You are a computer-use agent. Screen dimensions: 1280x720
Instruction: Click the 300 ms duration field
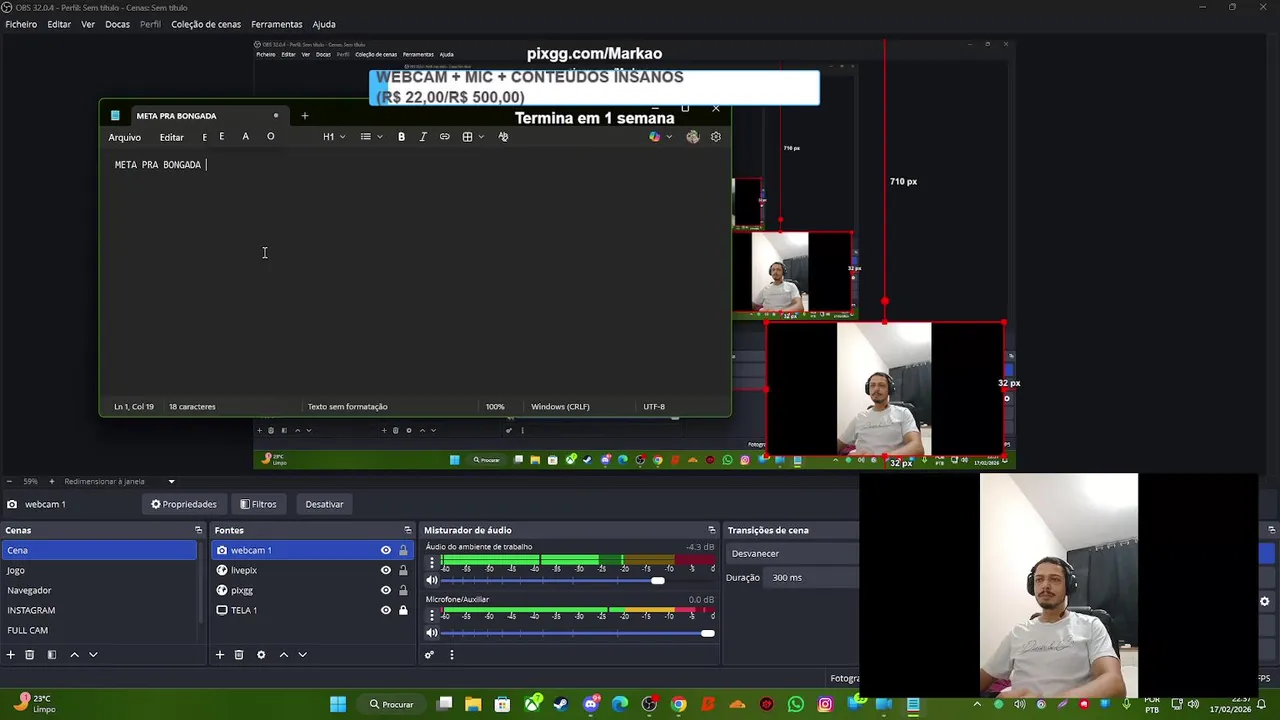point(812,577)
